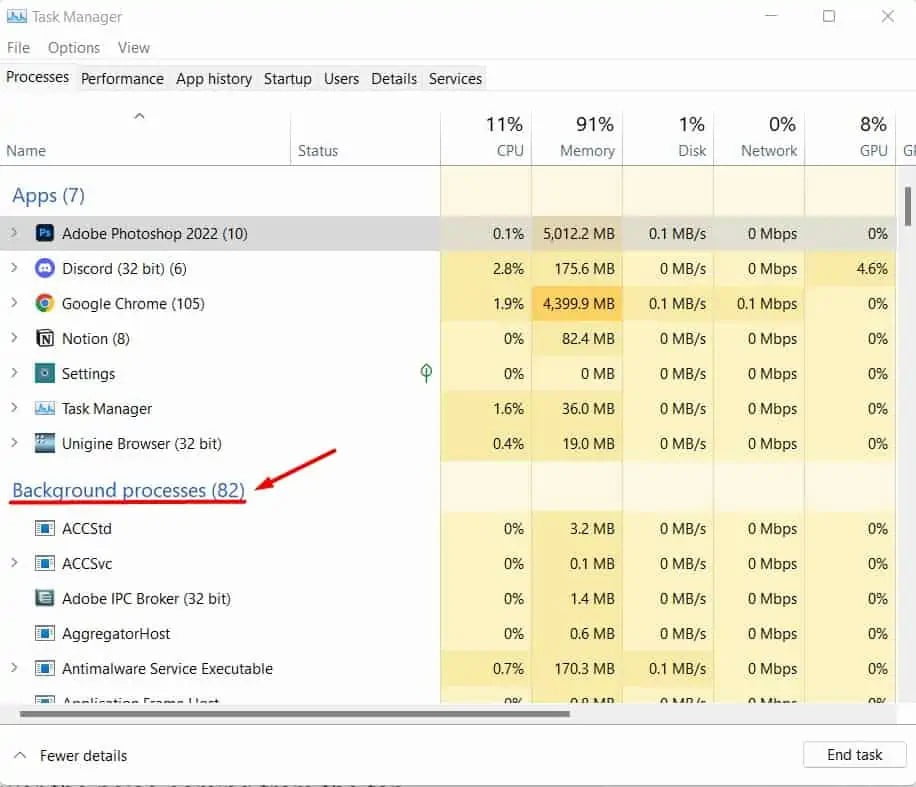Expand the Google Chrome process group

pos(14,303)
